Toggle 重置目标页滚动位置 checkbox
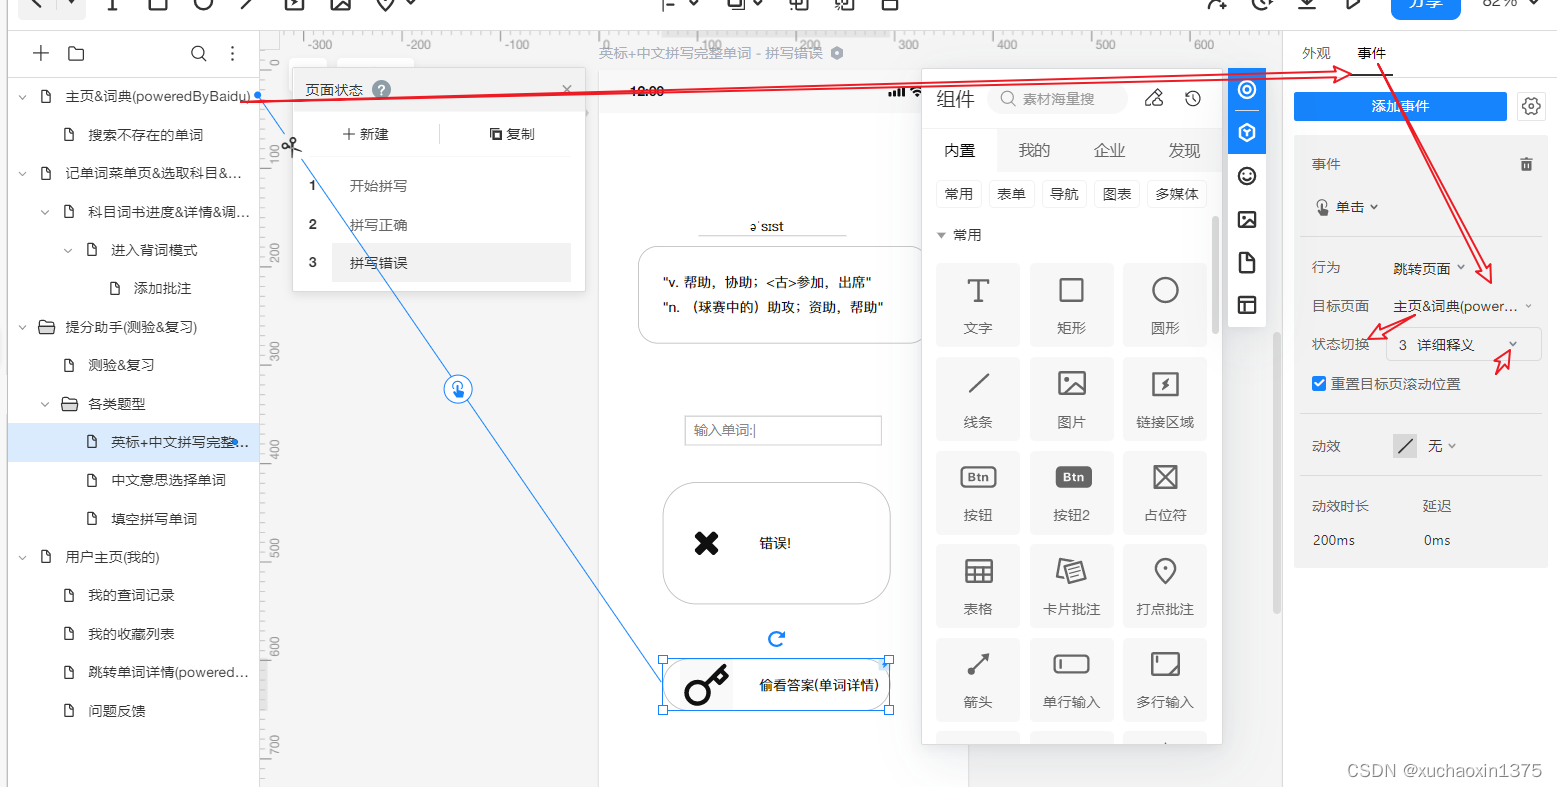 (x=1319, y=384)
